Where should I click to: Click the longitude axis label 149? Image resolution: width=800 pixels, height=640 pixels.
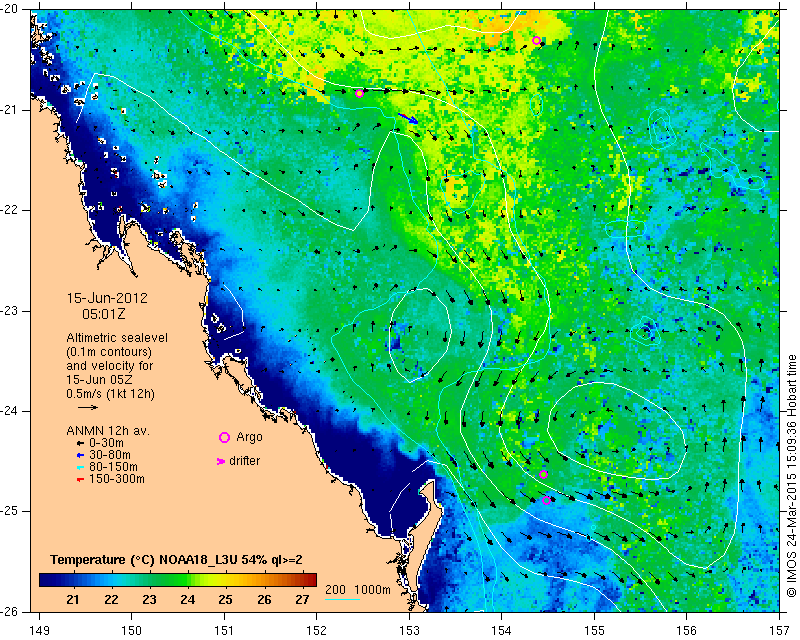tap(40, 631)
